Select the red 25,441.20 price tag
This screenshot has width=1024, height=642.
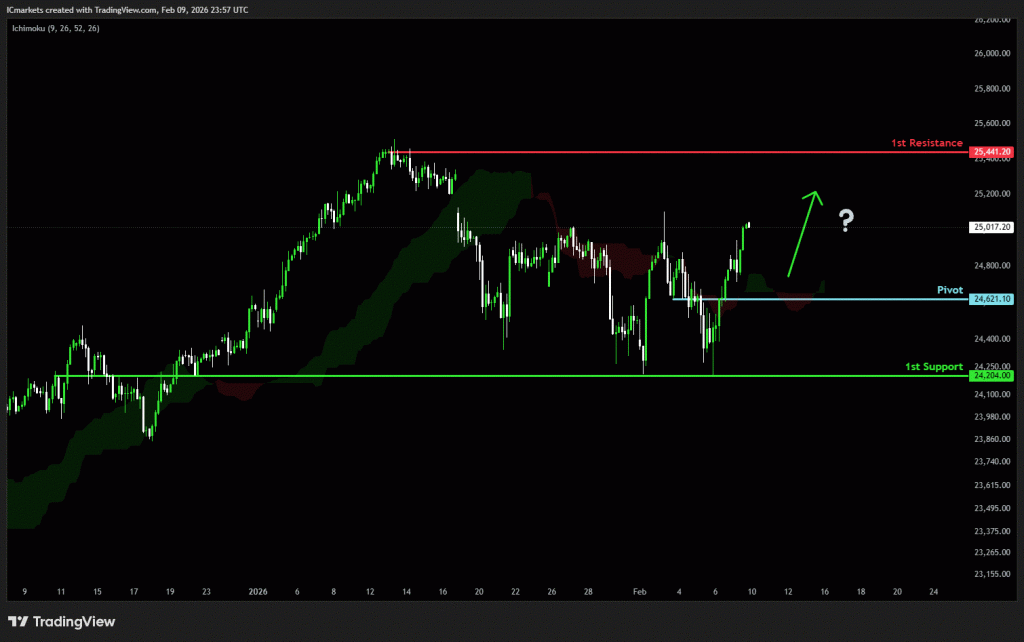pos(992,152)
